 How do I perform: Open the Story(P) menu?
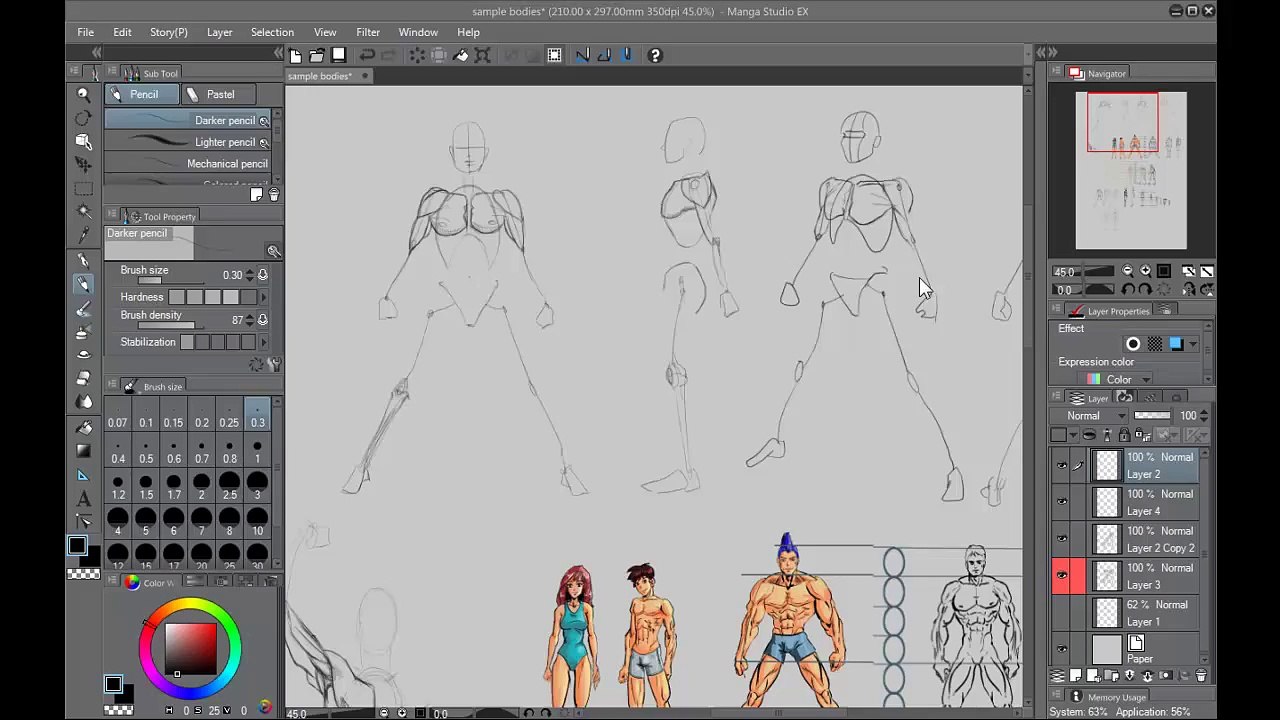pyautogui.click(x=169, y=32)
